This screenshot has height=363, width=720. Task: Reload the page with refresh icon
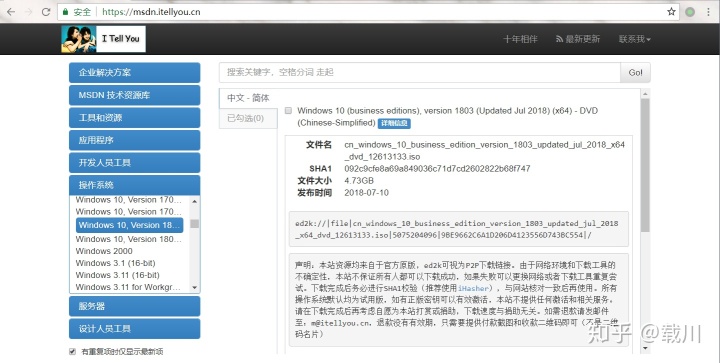click(x=46, y=12)
